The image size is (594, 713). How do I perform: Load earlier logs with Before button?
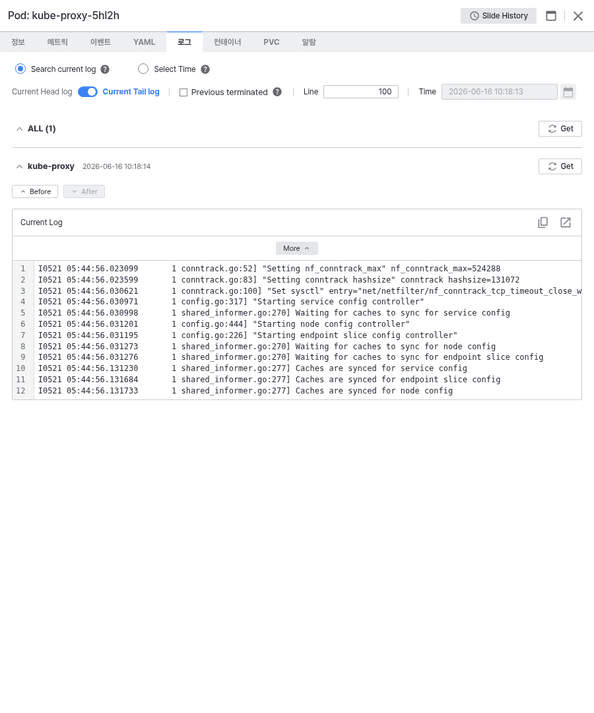pyautogui.click(x=35, y=191)
